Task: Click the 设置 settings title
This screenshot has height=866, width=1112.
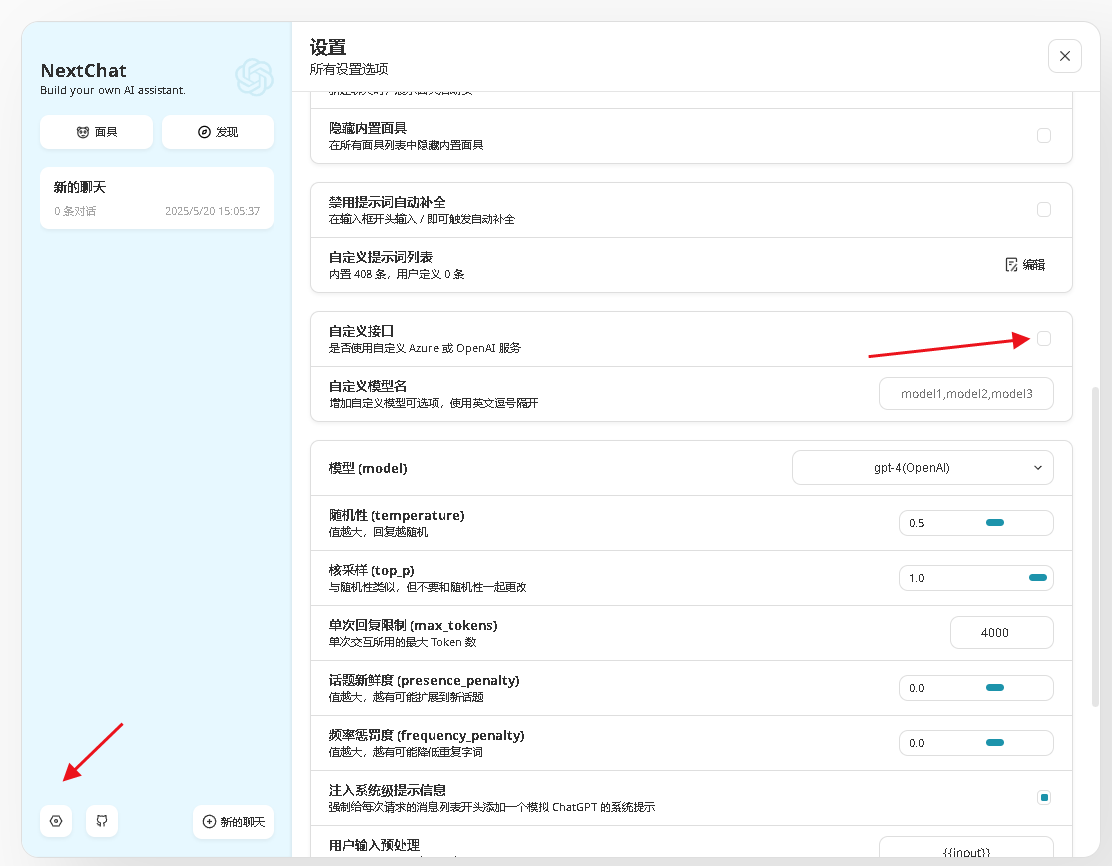Action: pos(328,48)
